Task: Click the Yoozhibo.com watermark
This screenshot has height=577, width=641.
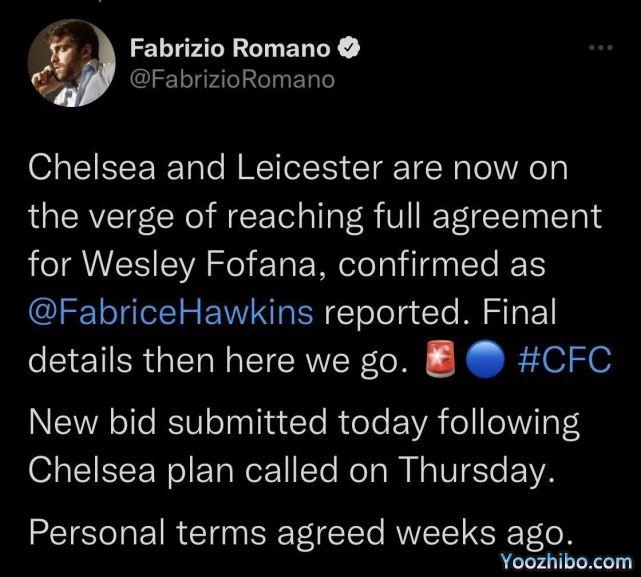Action: click(566, 561)
